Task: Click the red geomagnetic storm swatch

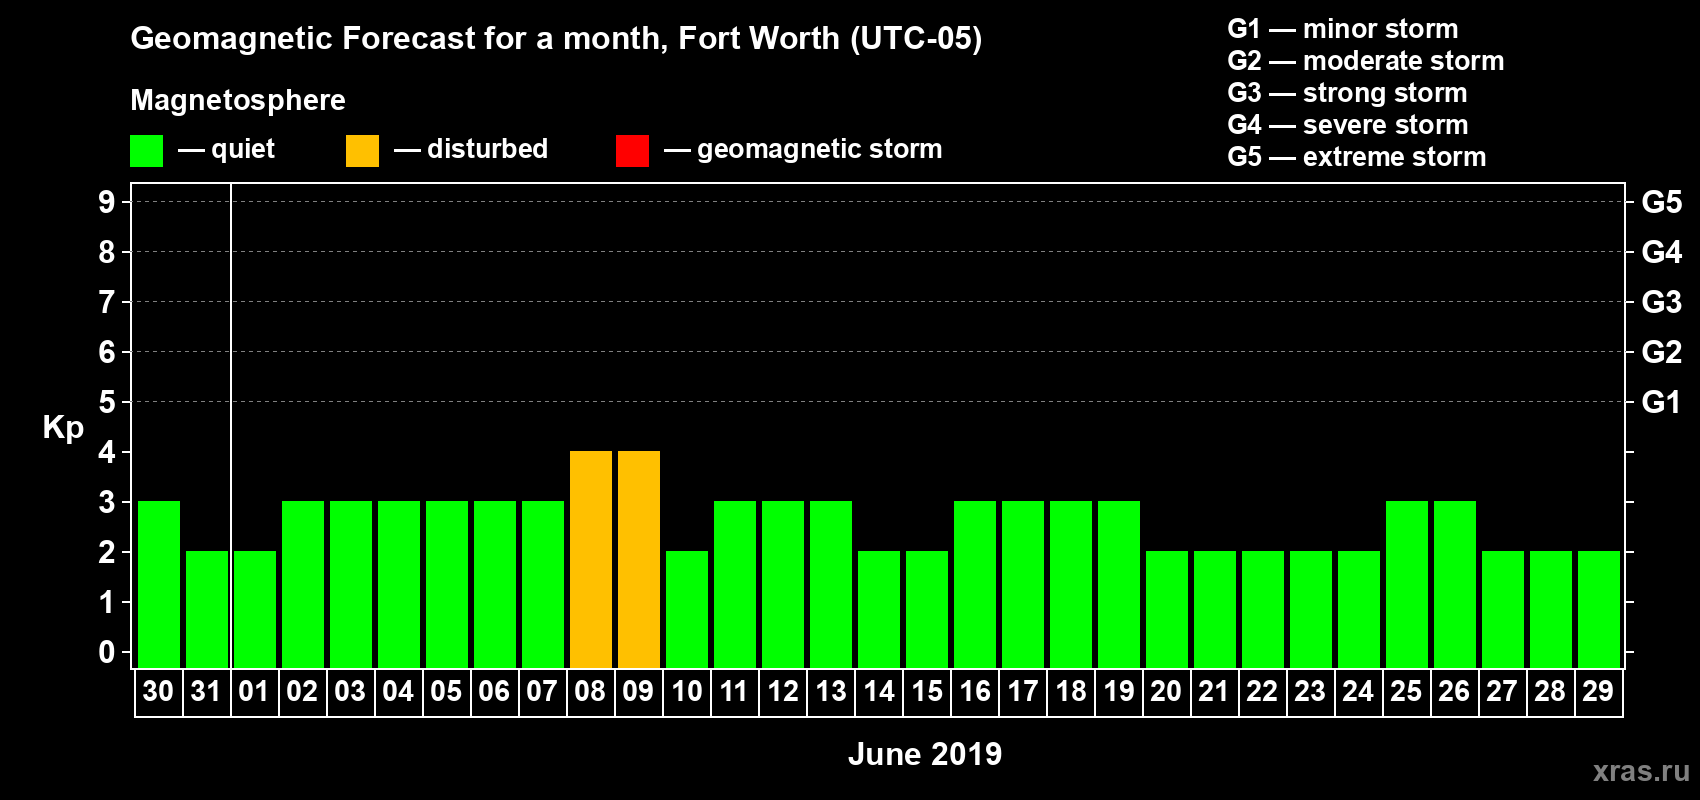Action: pos(632,151)
